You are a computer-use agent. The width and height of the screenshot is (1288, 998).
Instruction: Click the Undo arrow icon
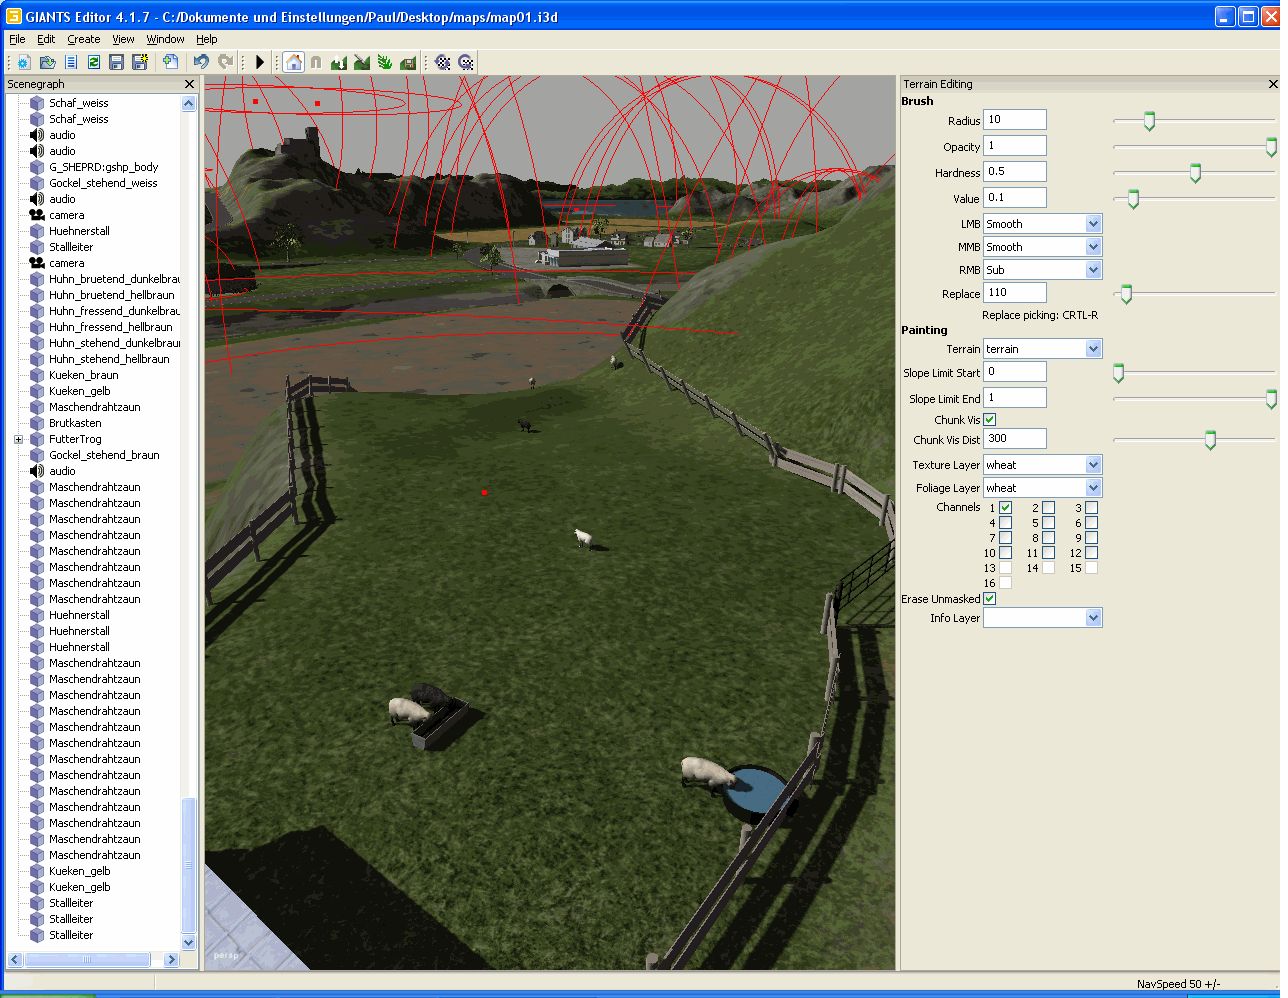201,62
